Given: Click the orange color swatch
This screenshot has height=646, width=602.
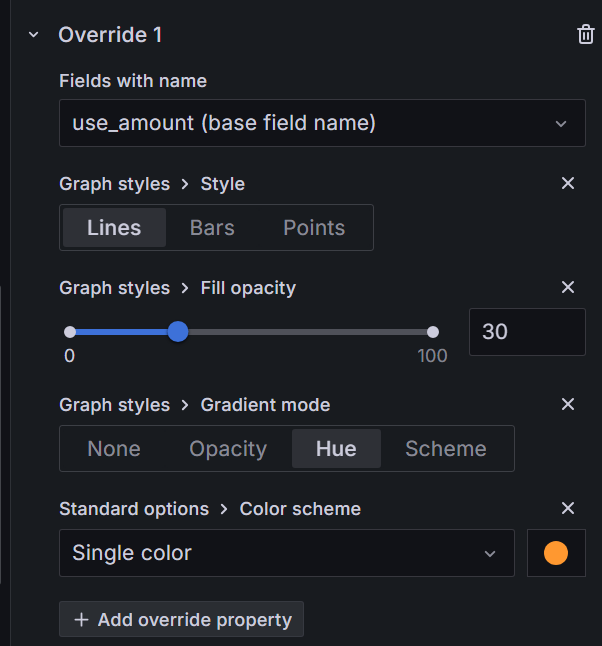Looking at the screenshot, I should (556, 553).
